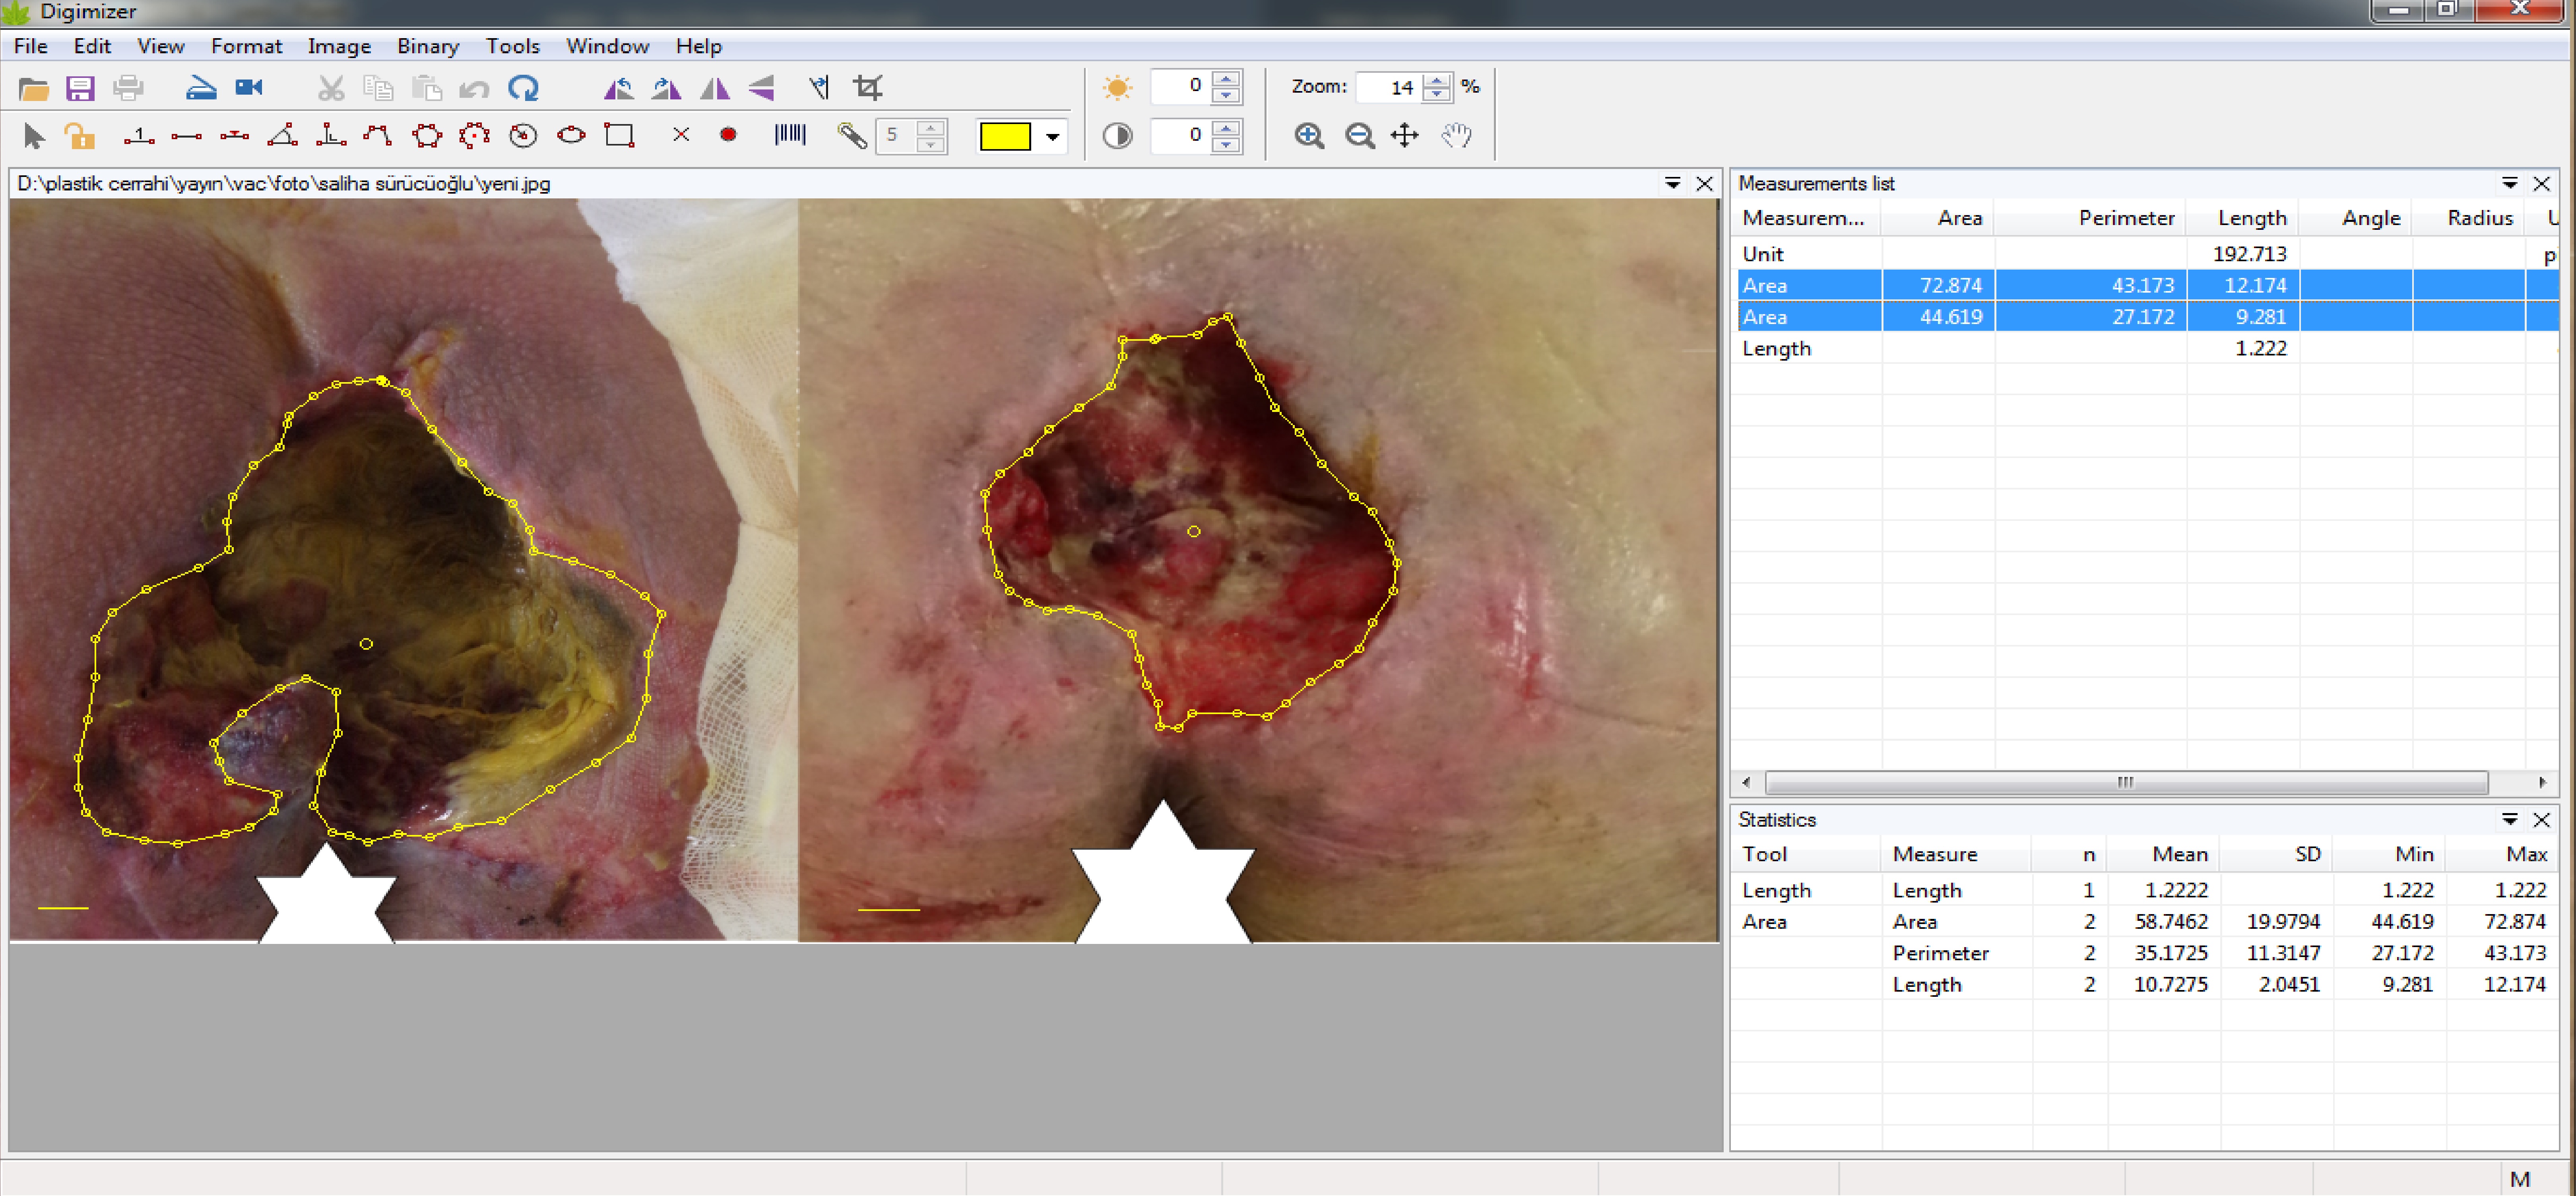2576x1196 pixels.
Task: Open the Binary menu
Action: click(x=428, y=46)
